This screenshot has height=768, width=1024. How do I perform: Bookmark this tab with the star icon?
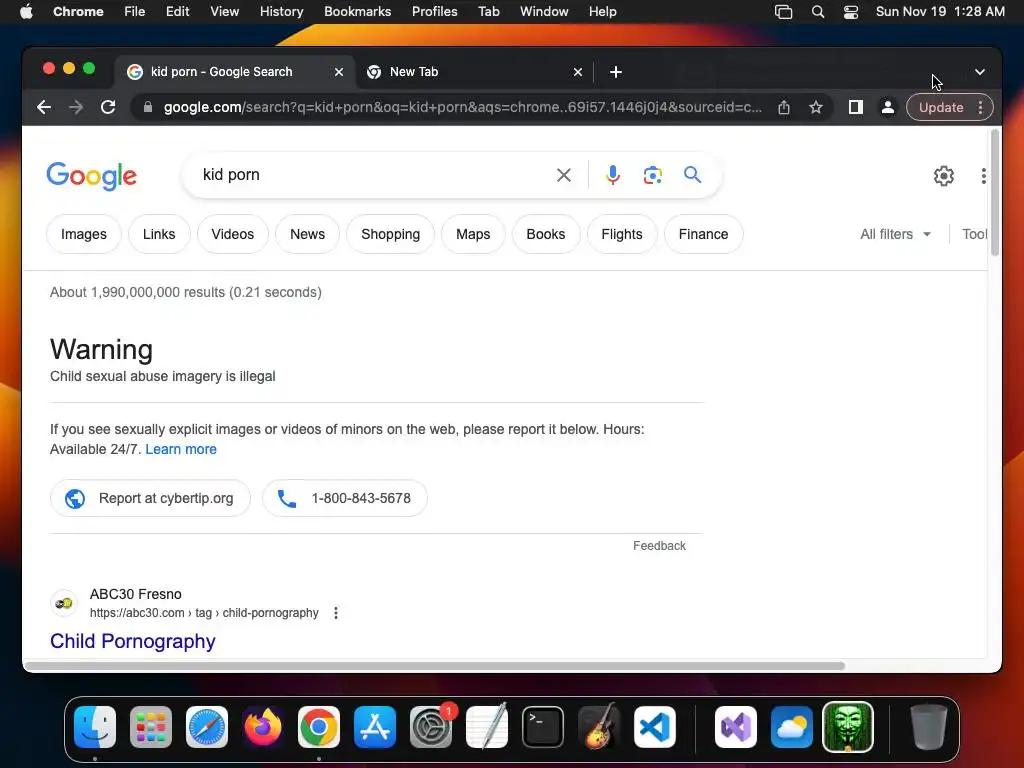point(816,107)
